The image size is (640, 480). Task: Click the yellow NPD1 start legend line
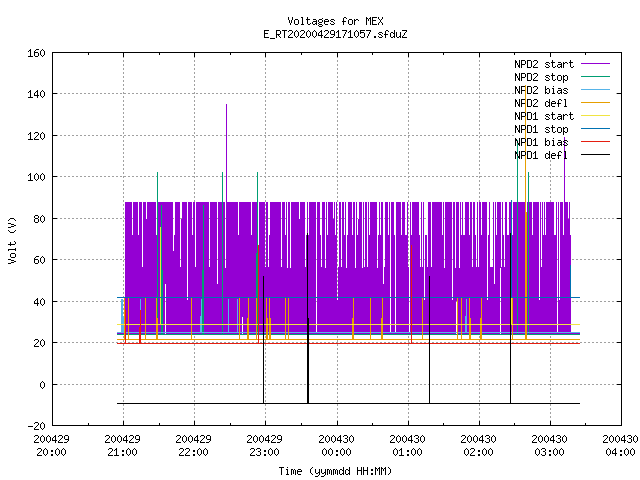tap(596, 116)
